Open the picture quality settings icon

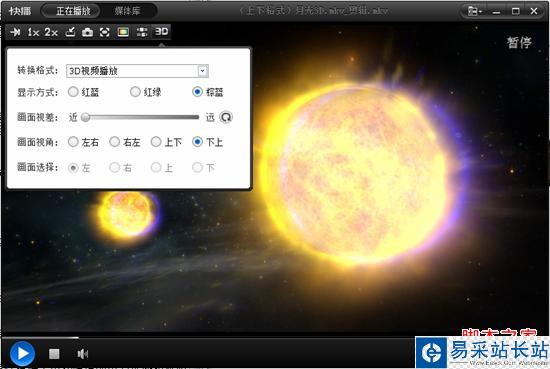(x=123, y=32)
